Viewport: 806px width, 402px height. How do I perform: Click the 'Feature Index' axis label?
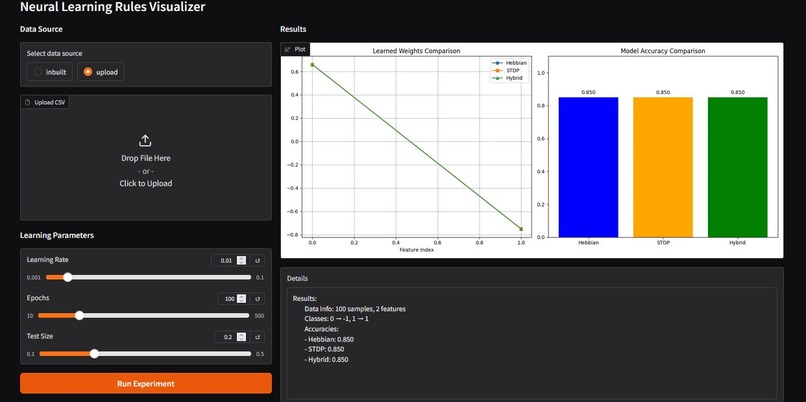pos(416,250)
